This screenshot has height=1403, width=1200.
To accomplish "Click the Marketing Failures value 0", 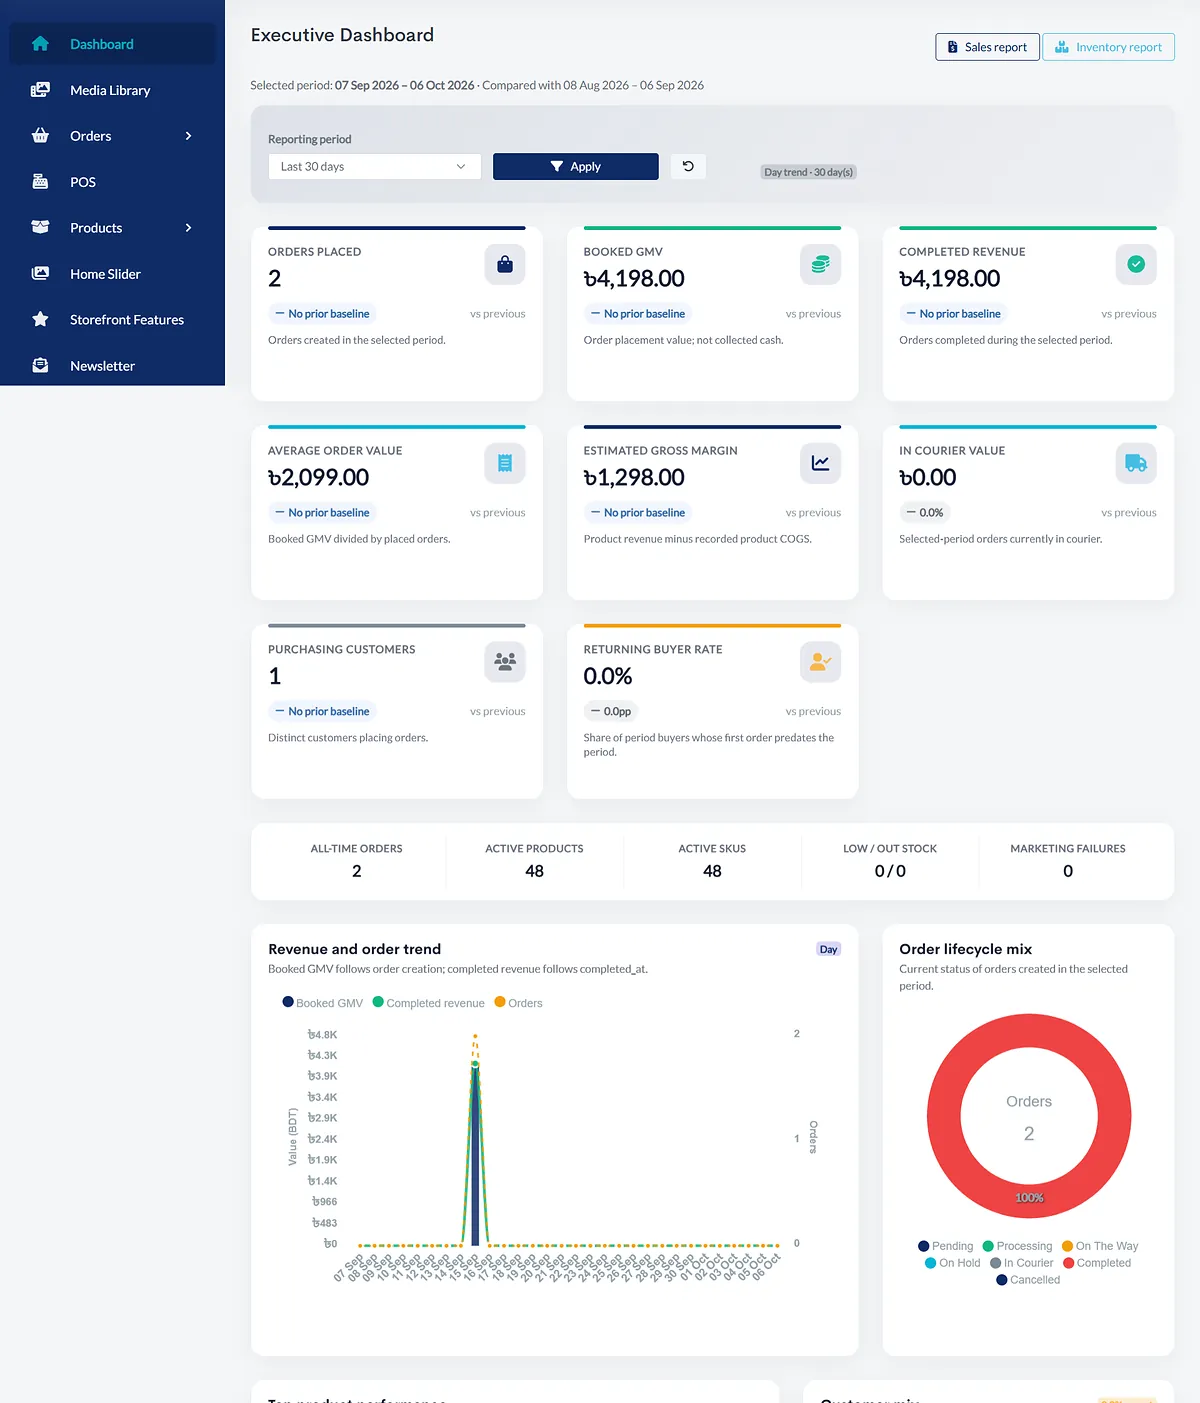I will [1068, 871].
